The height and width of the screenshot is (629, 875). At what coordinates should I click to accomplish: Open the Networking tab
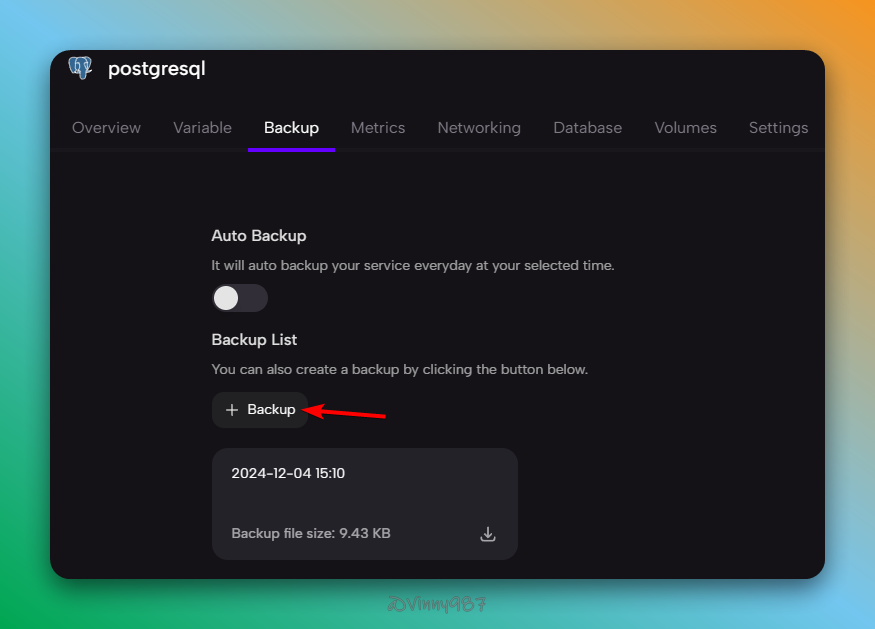click(479, 128)
